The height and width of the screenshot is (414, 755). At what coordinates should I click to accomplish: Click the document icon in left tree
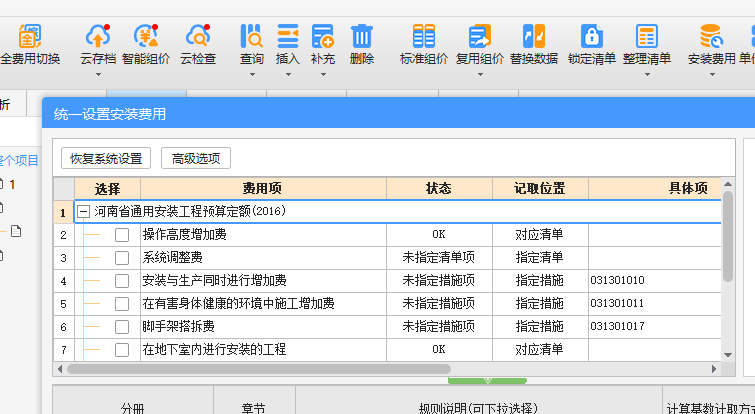pyautogui.click(x=16, y=232)
